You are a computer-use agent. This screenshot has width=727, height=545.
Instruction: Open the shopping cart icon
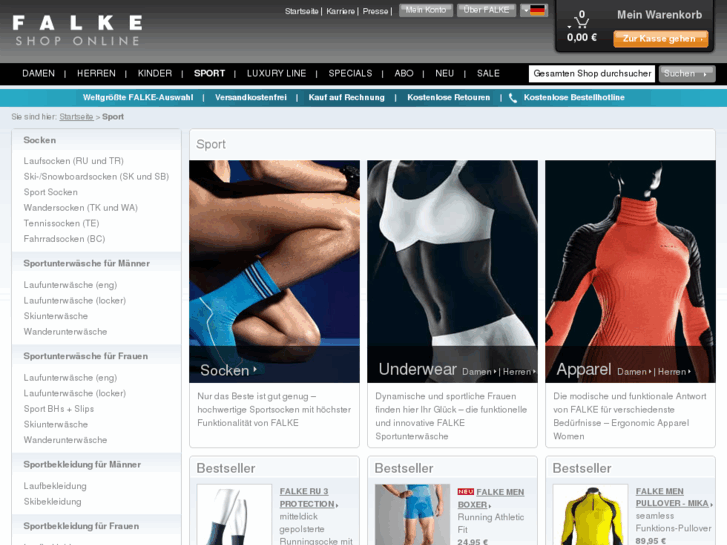(581, 20)
